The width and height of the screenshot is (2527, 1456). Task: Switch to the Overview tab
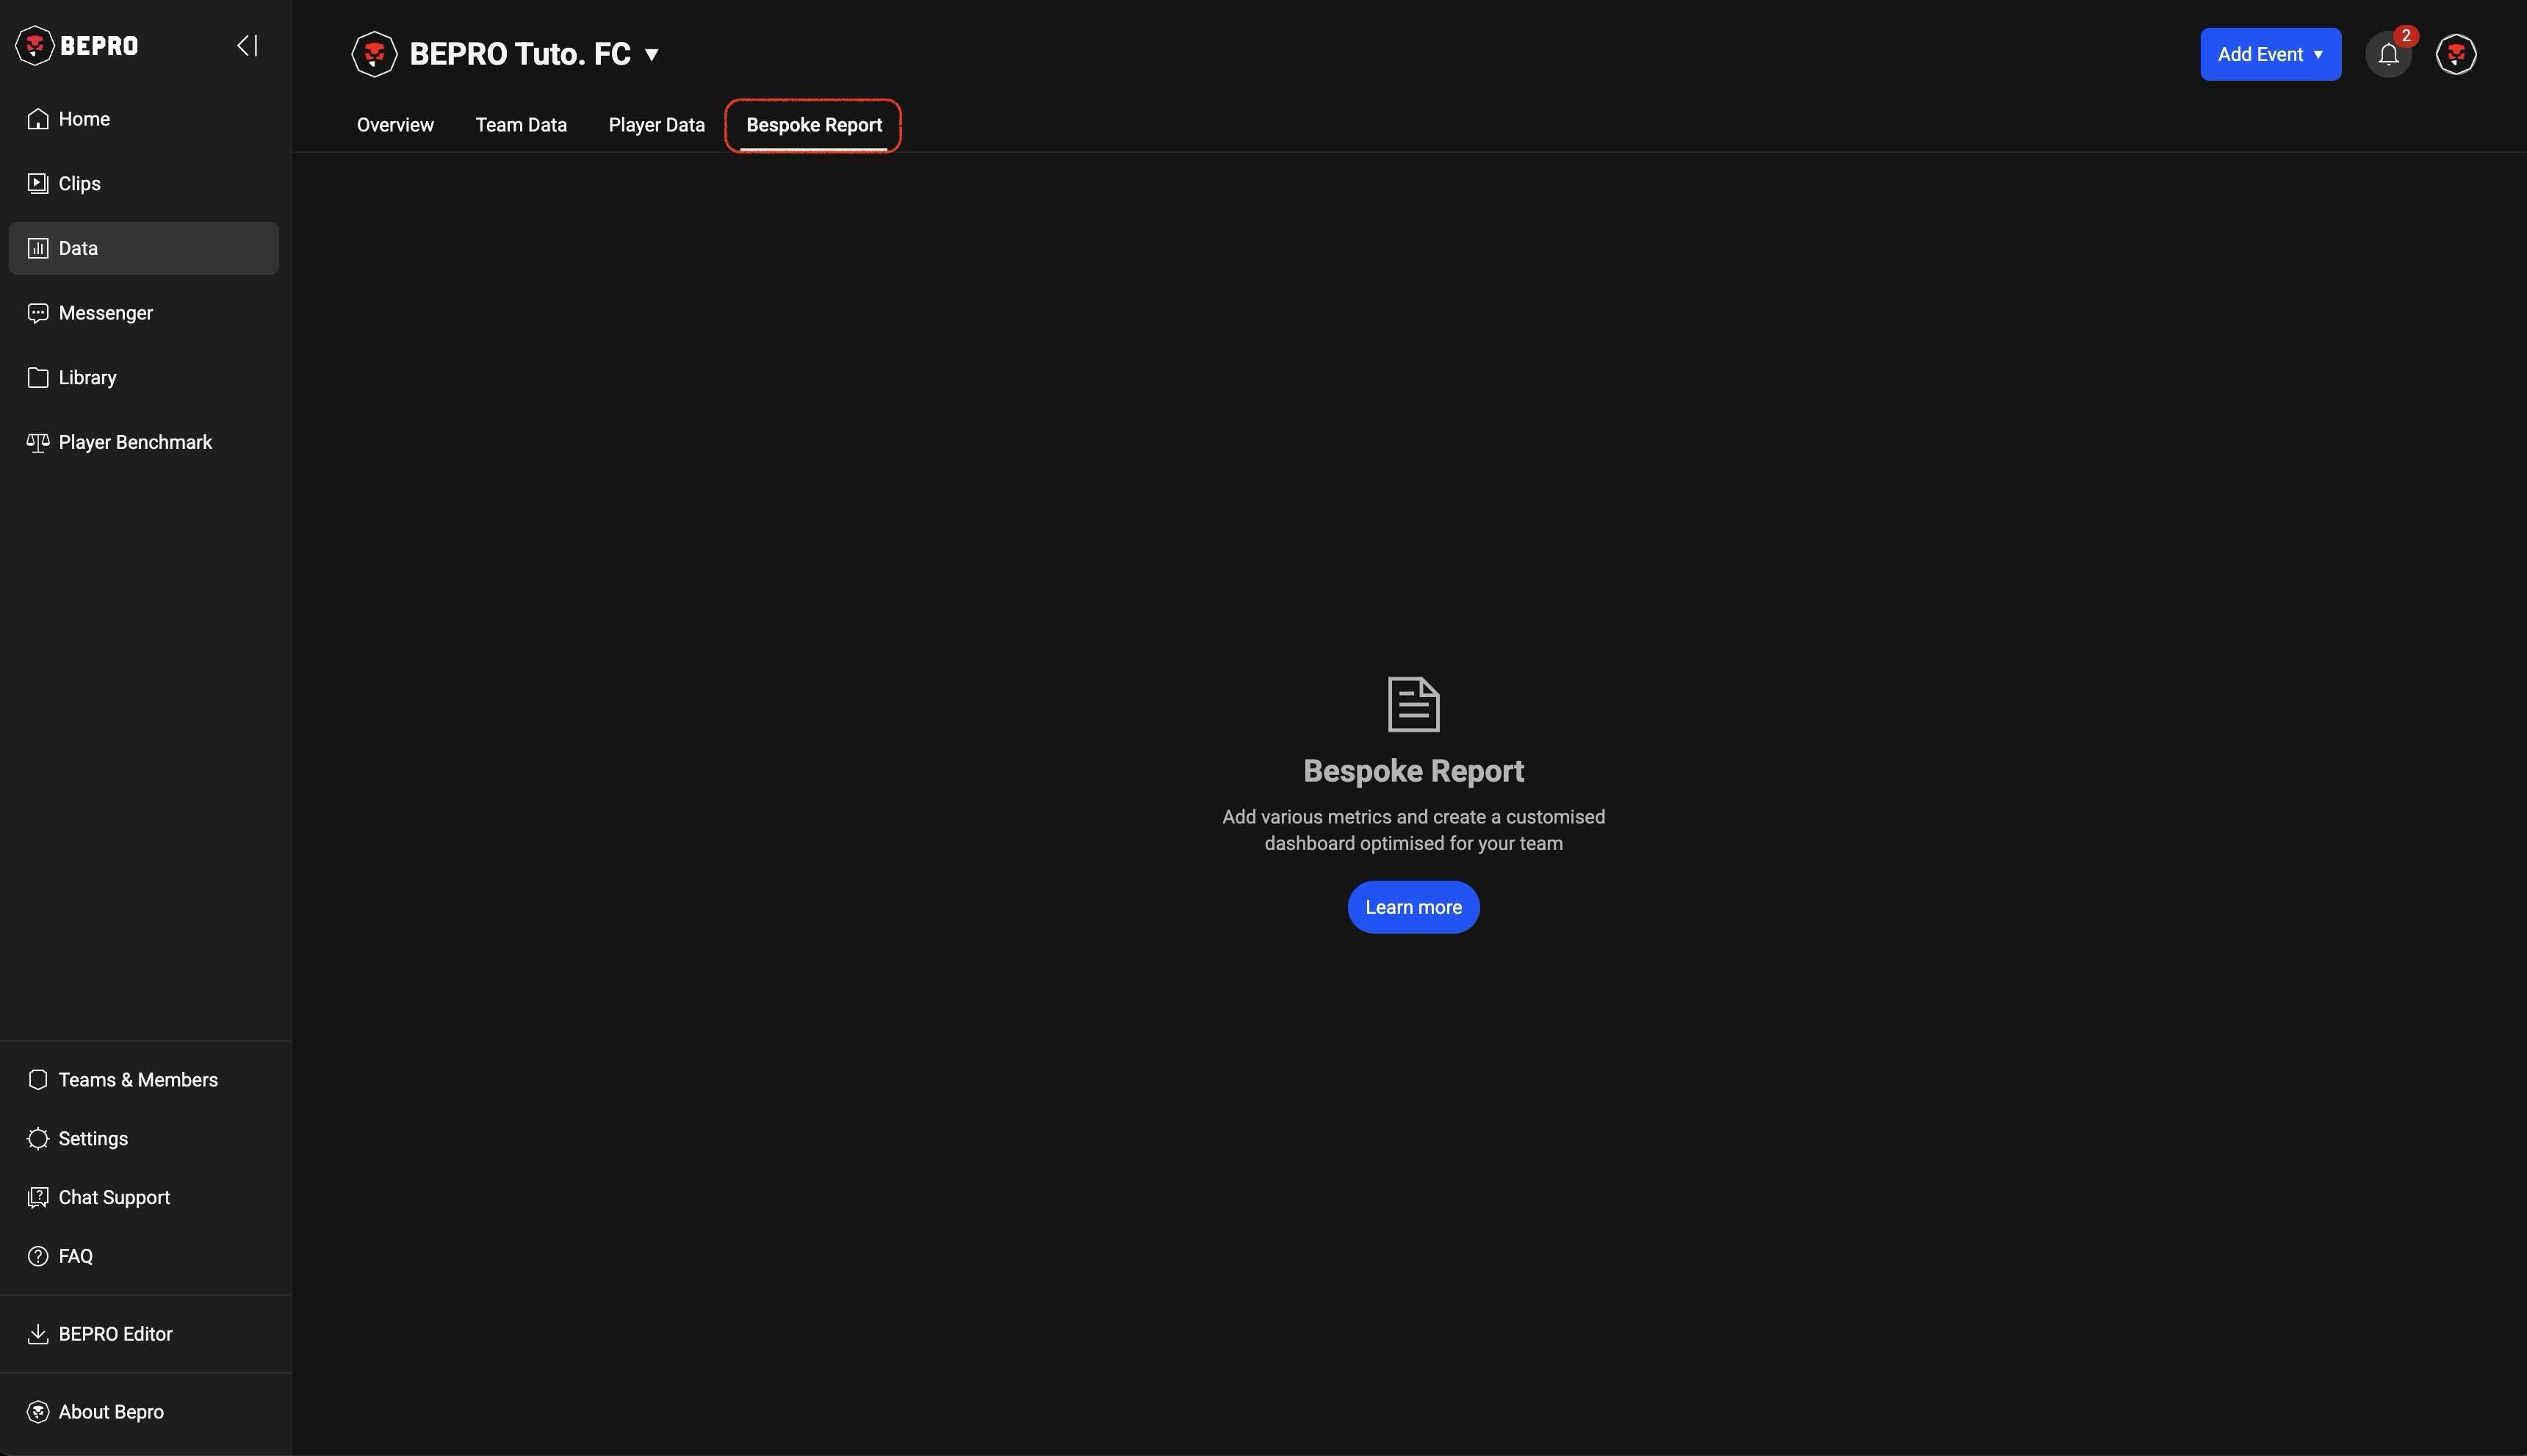pos(395,126)
